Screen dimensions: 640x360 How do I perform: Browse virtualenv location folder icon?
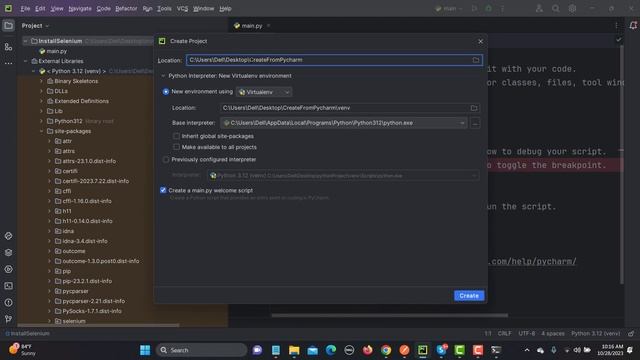point(474,108)
